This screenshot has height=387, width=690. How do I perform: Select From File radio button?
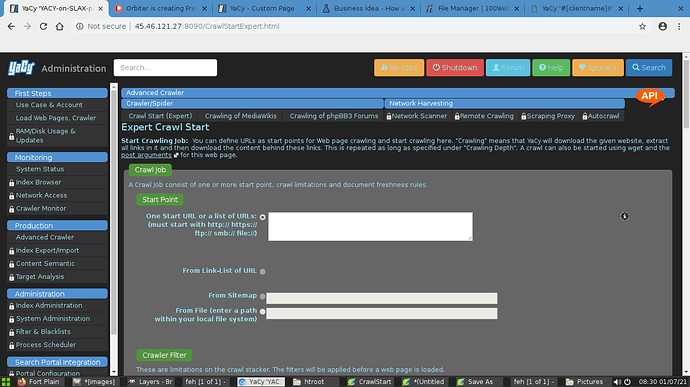[x=263, y=311]
